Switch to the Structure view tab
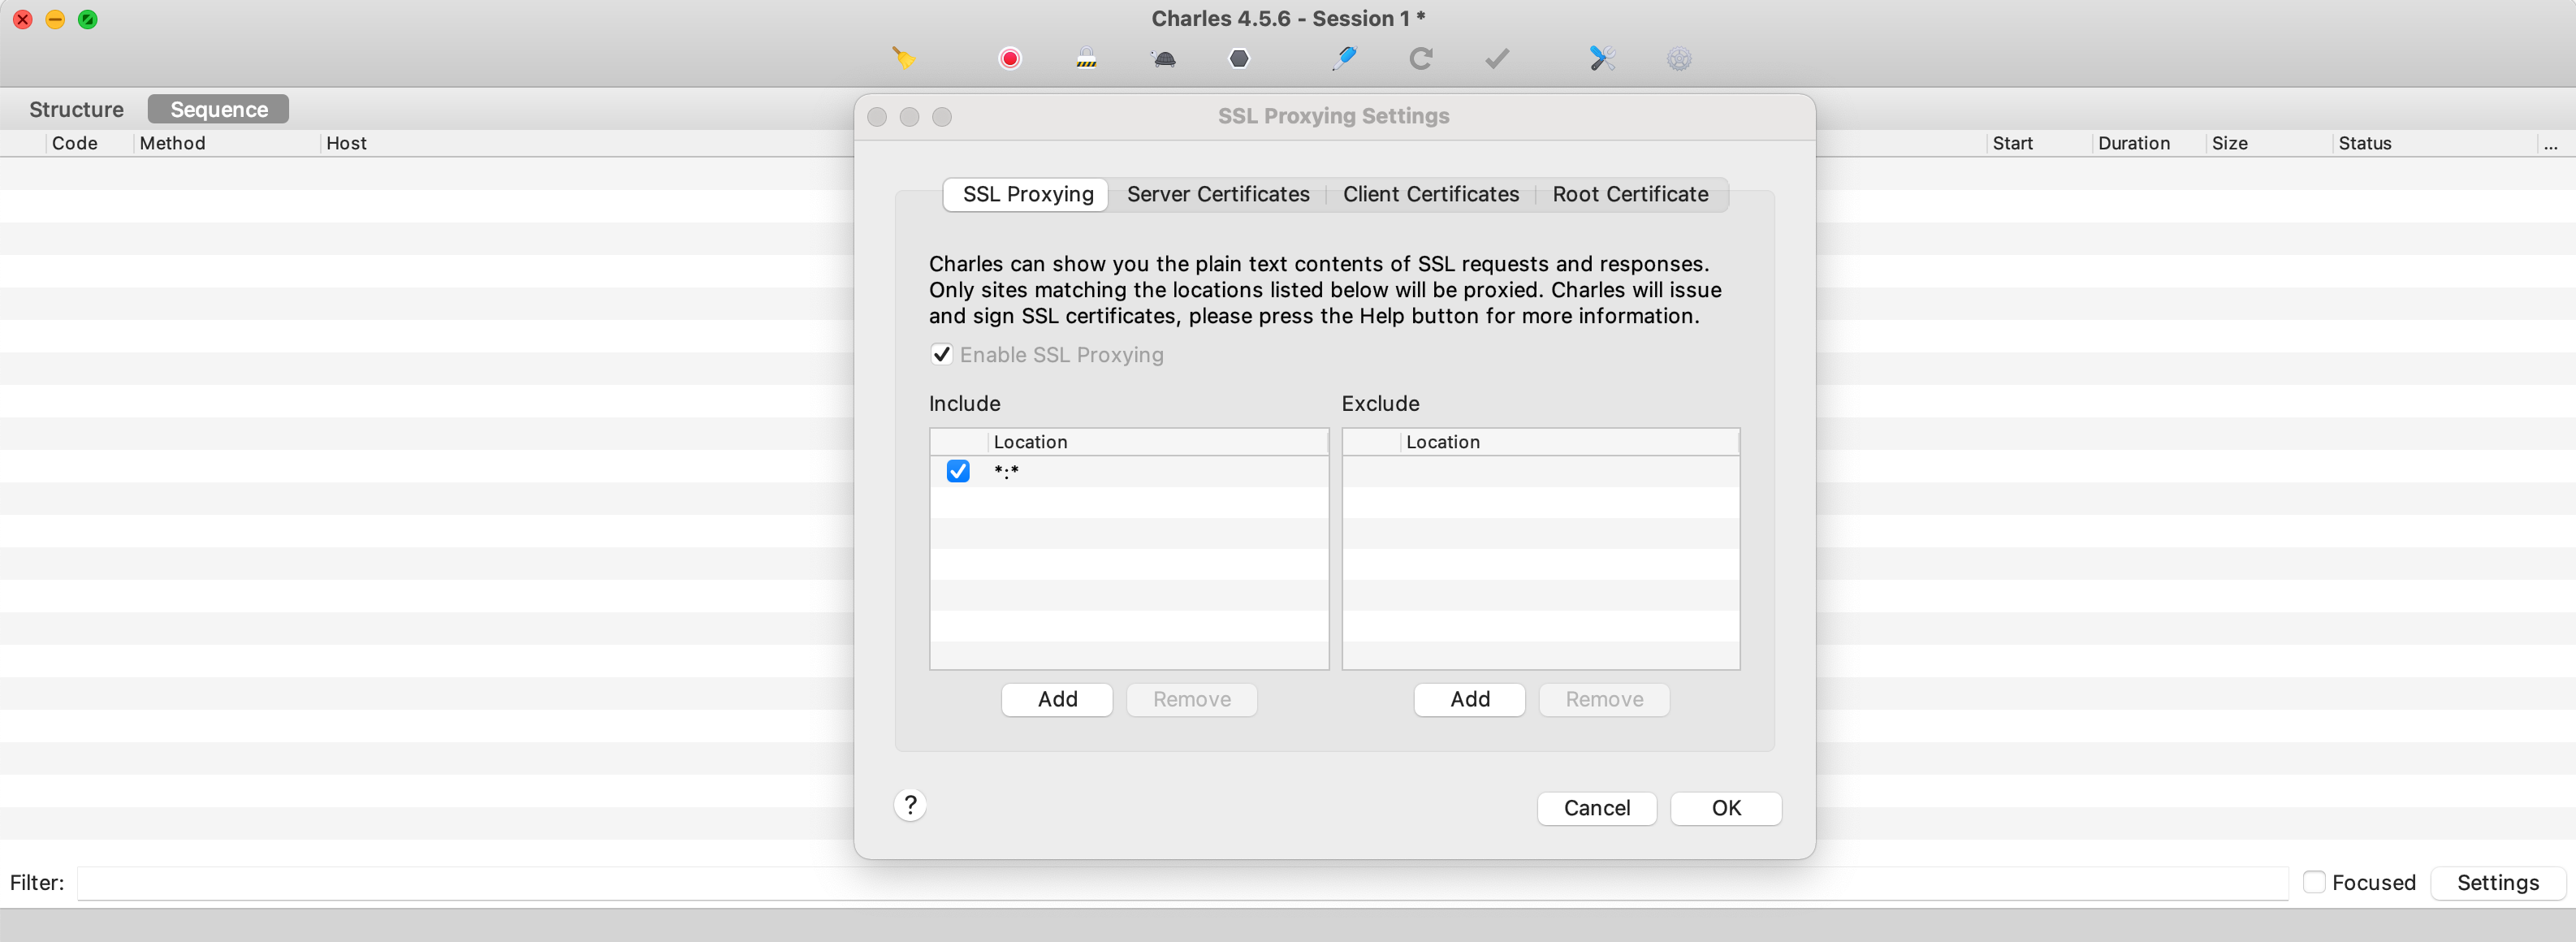Image resolution: width=2576 pixels, height=942 pixels. click(76, 109)
